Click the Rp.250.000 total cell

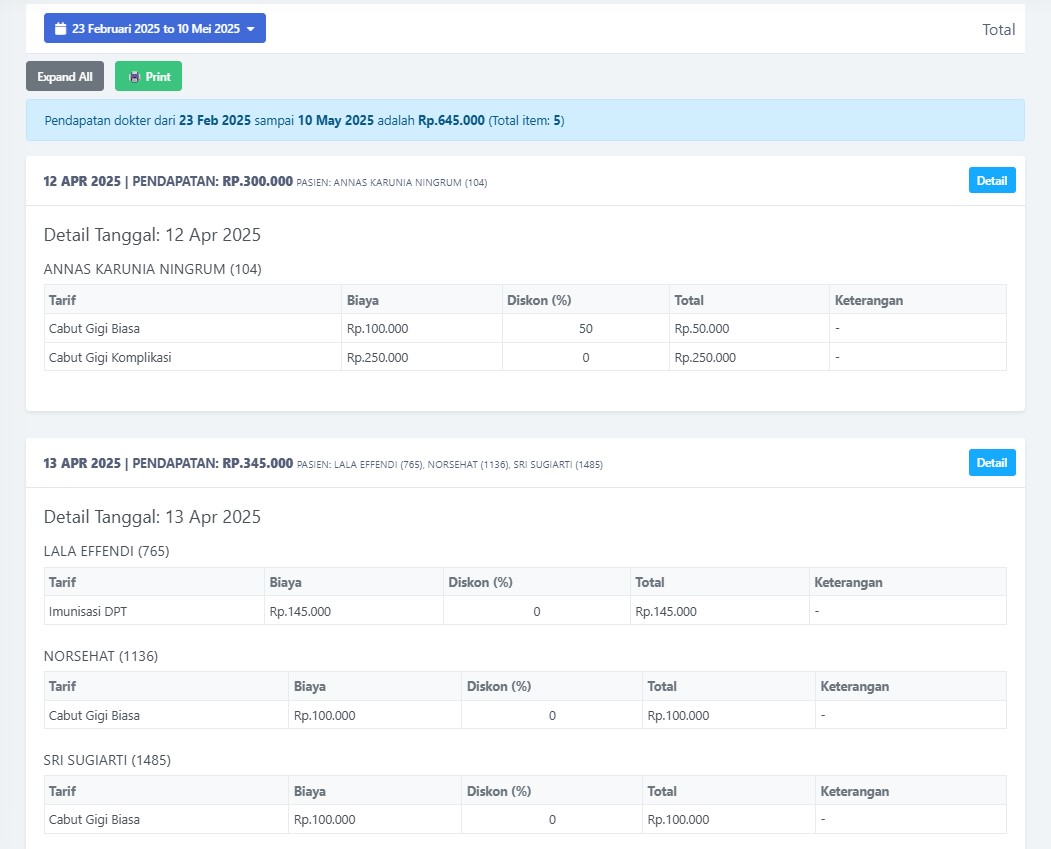click(x=705, y=357)
